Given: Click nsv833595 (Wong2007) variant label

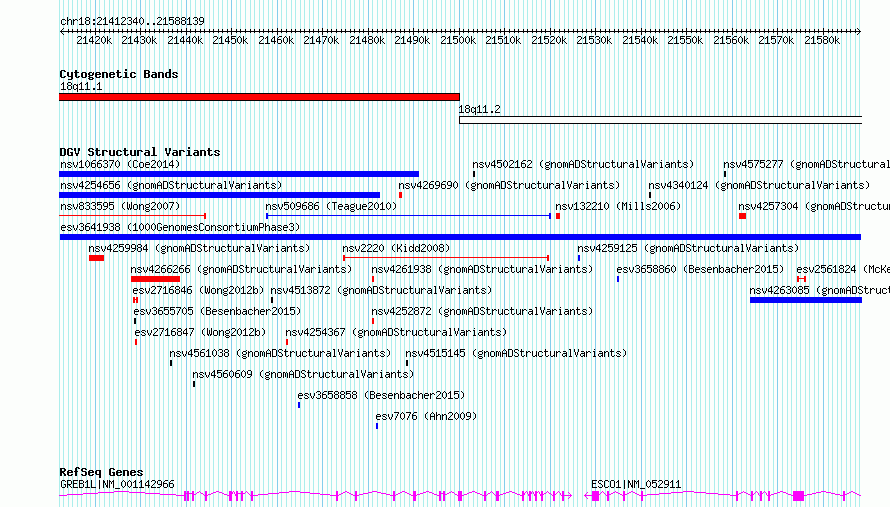Looking at the screenshot, I should [120, 206].
